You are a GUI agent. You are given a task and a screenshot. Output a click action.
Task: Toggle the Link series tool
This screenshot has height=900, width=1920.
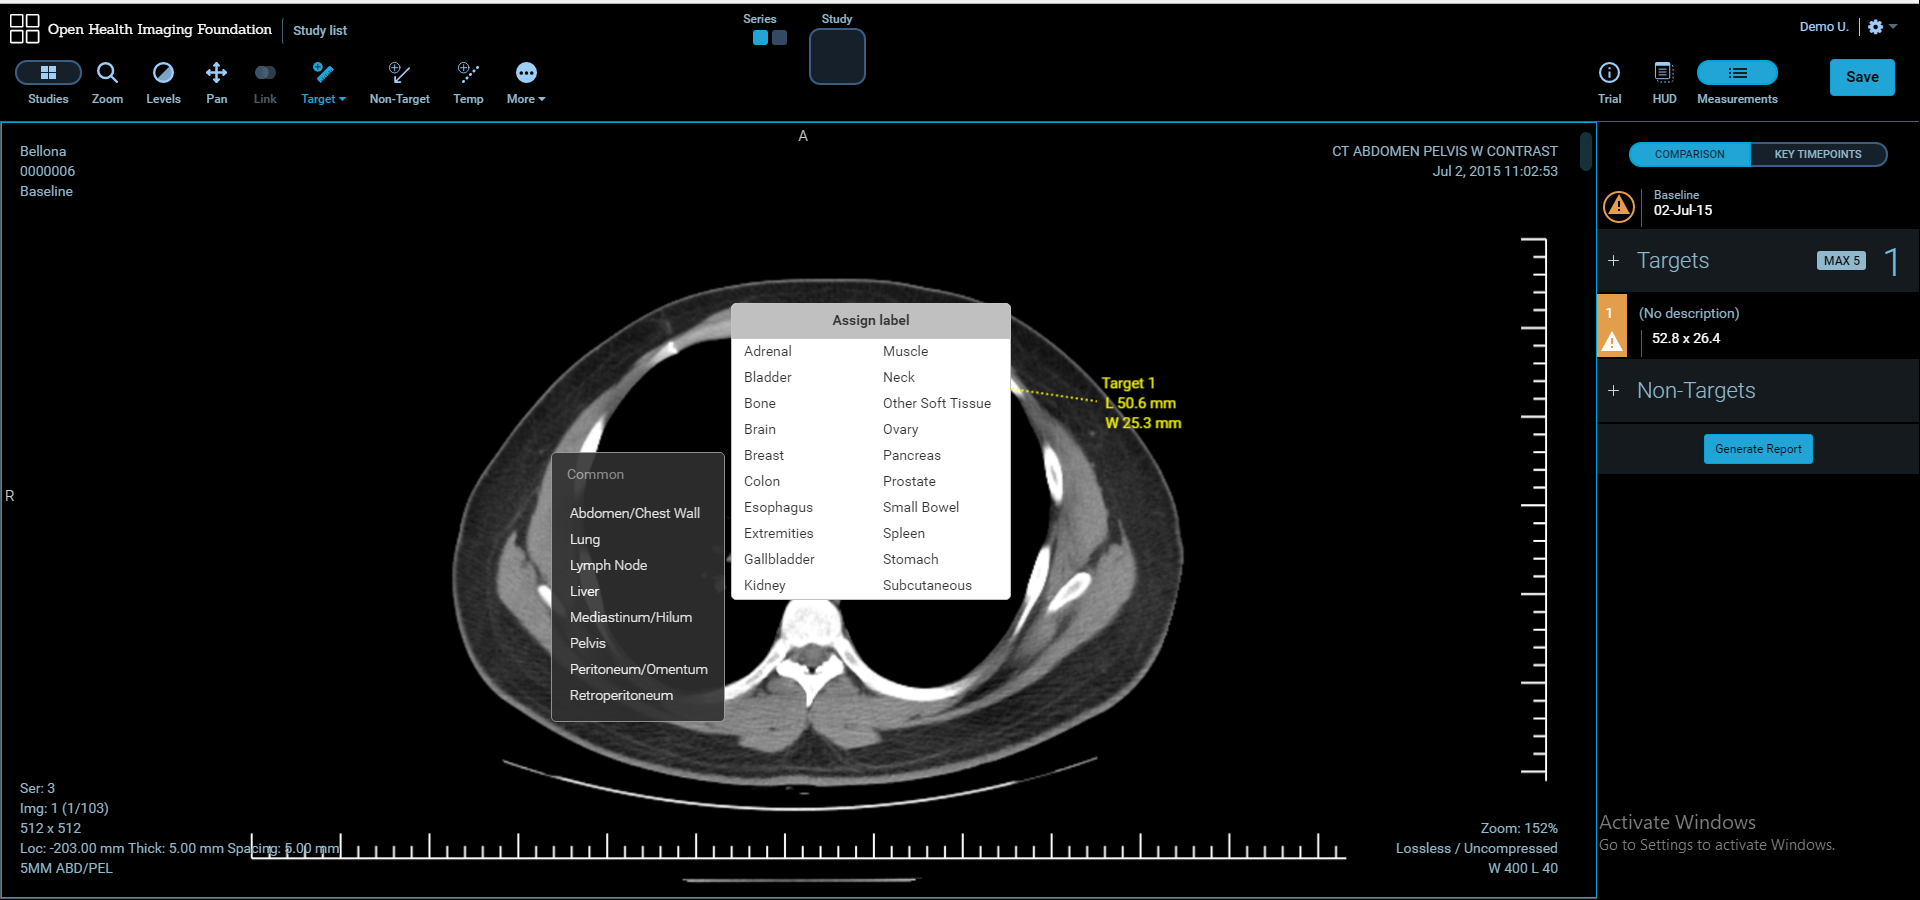pos(265,74)
